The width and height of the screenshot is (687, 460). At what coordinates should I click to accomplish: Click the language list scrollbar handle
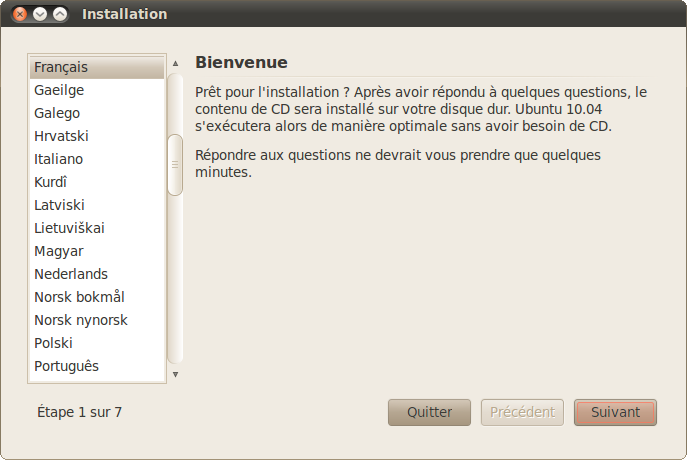coord(175,164)
